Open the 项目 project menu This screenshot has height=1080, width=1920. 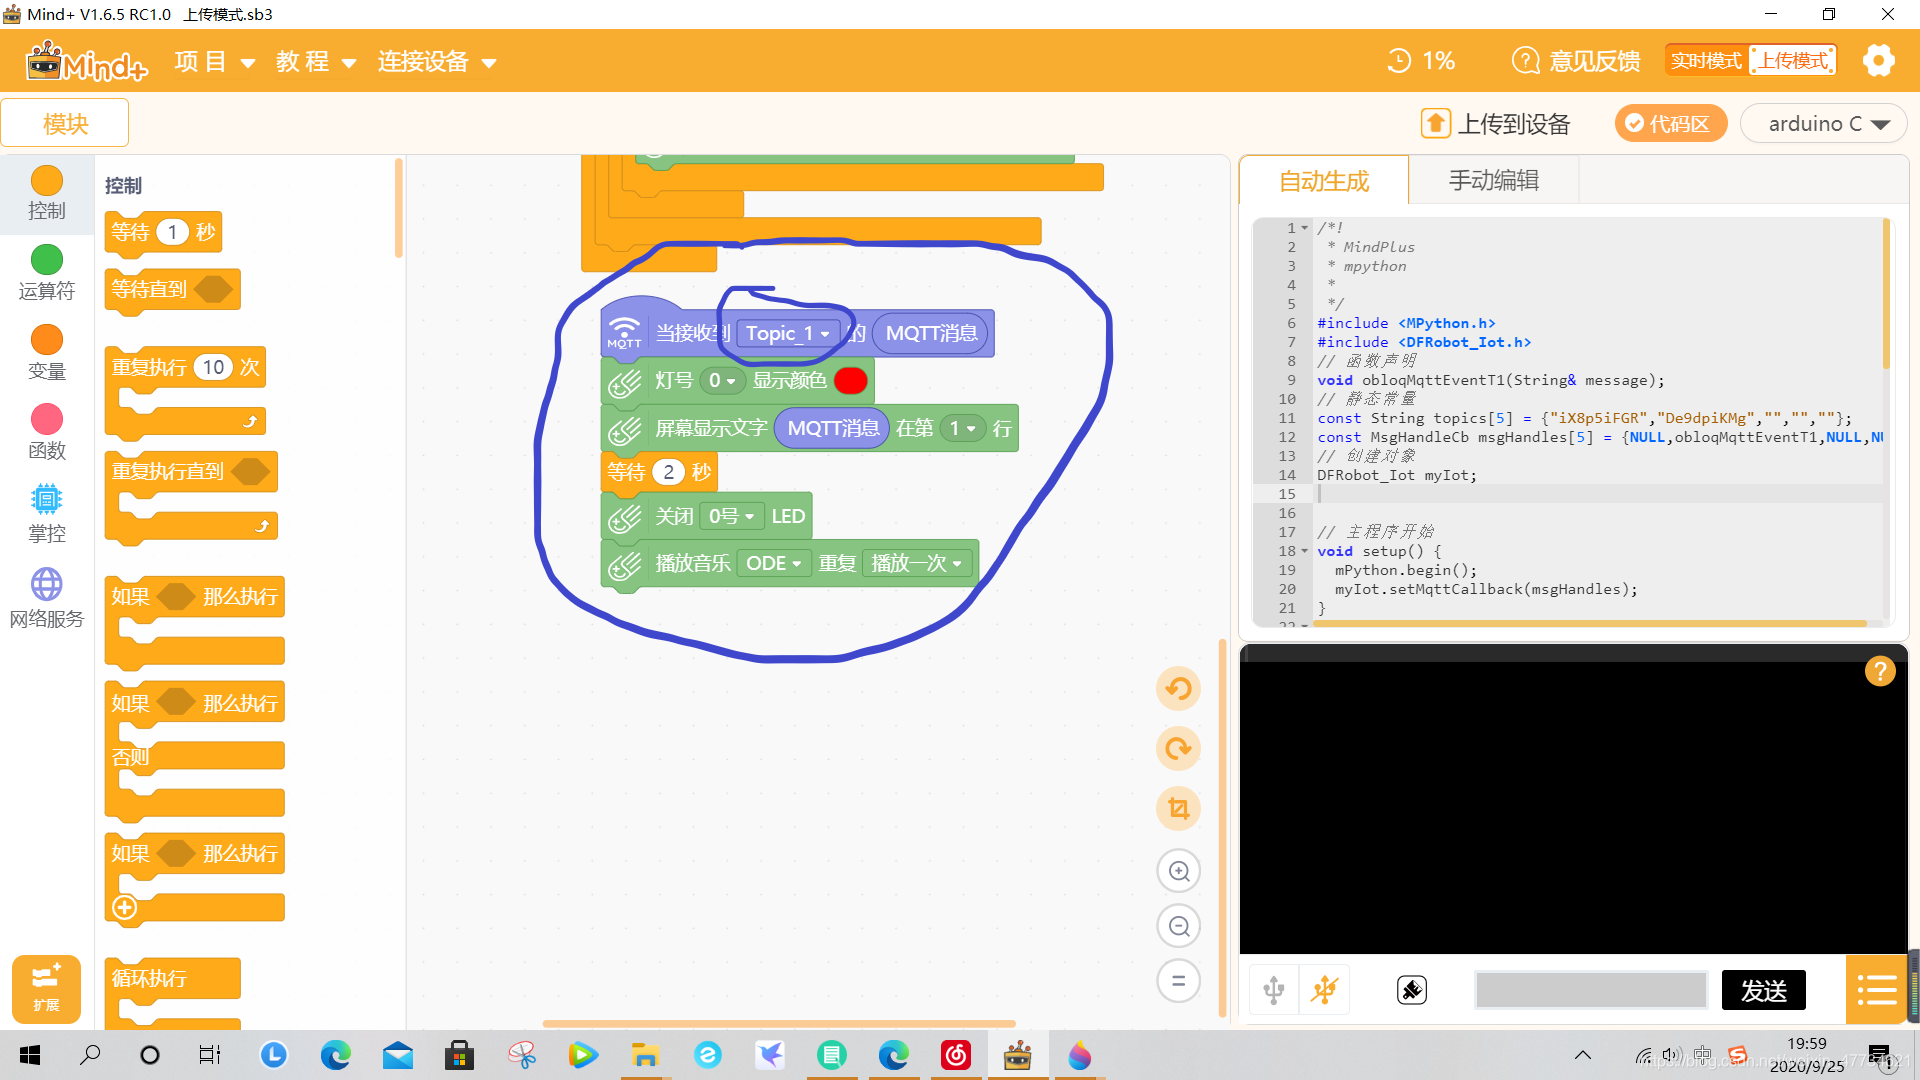click(x=214, y=62)
